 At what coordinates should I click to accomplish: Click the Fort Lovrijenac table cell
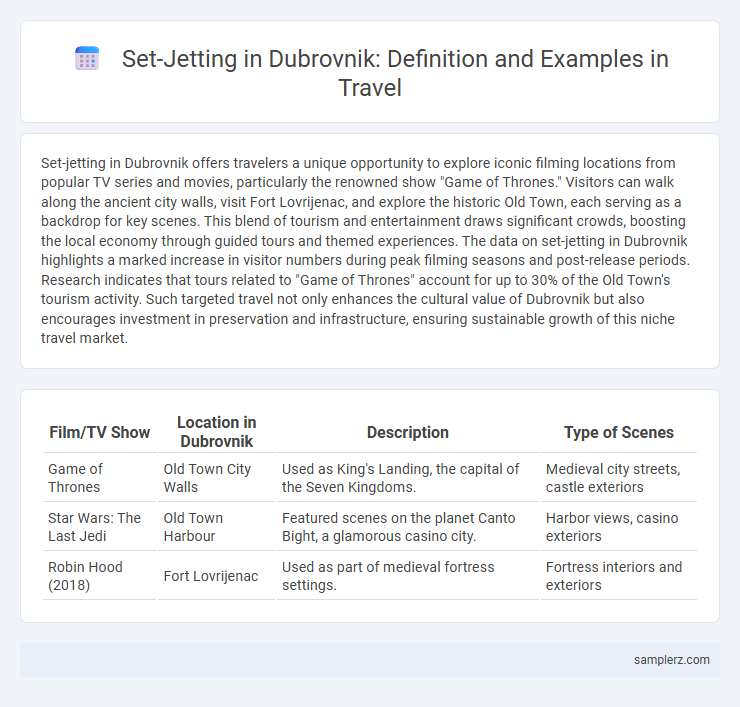coord(216,576)
